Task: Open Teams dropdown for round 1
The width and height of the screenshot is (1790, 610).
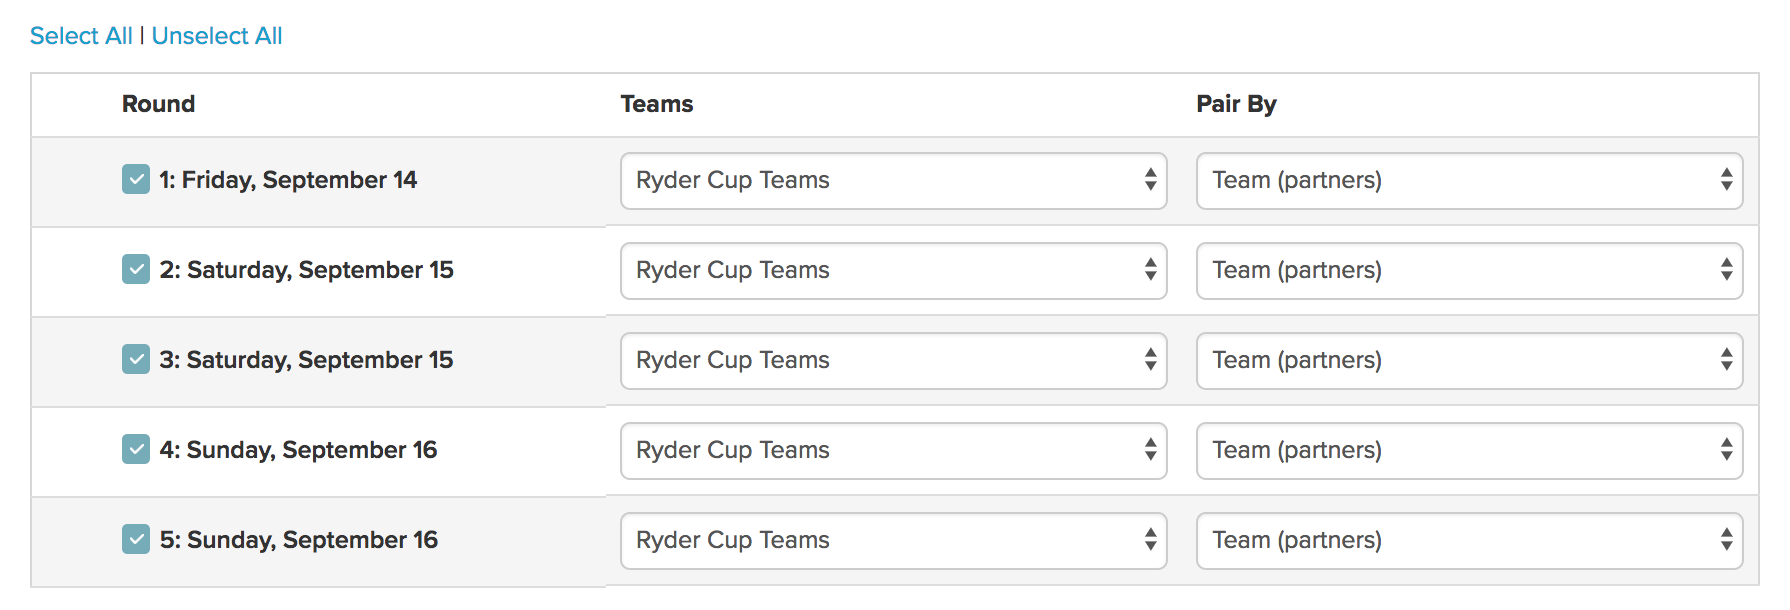Action: (893, 181)
